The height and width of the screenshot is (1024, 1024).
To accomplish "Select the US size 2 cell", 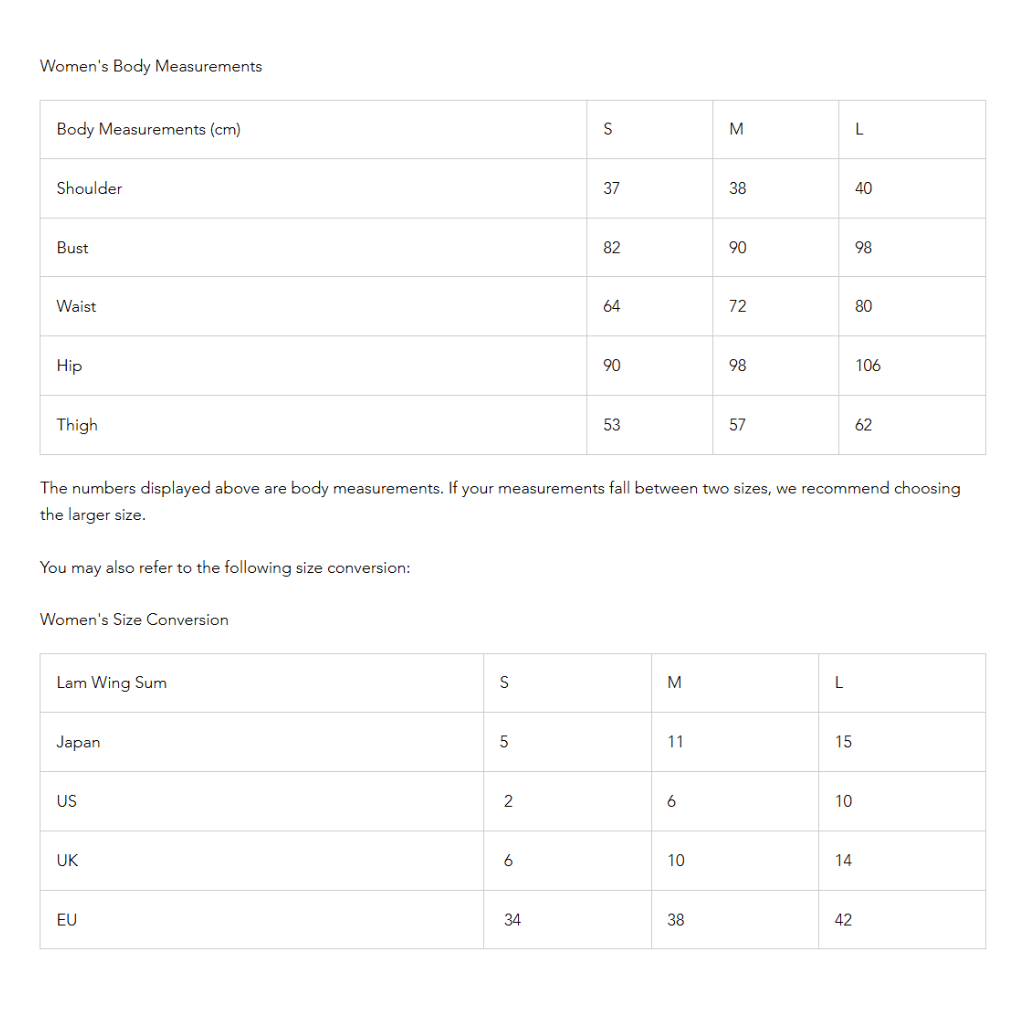I will [x=508, y=801].
